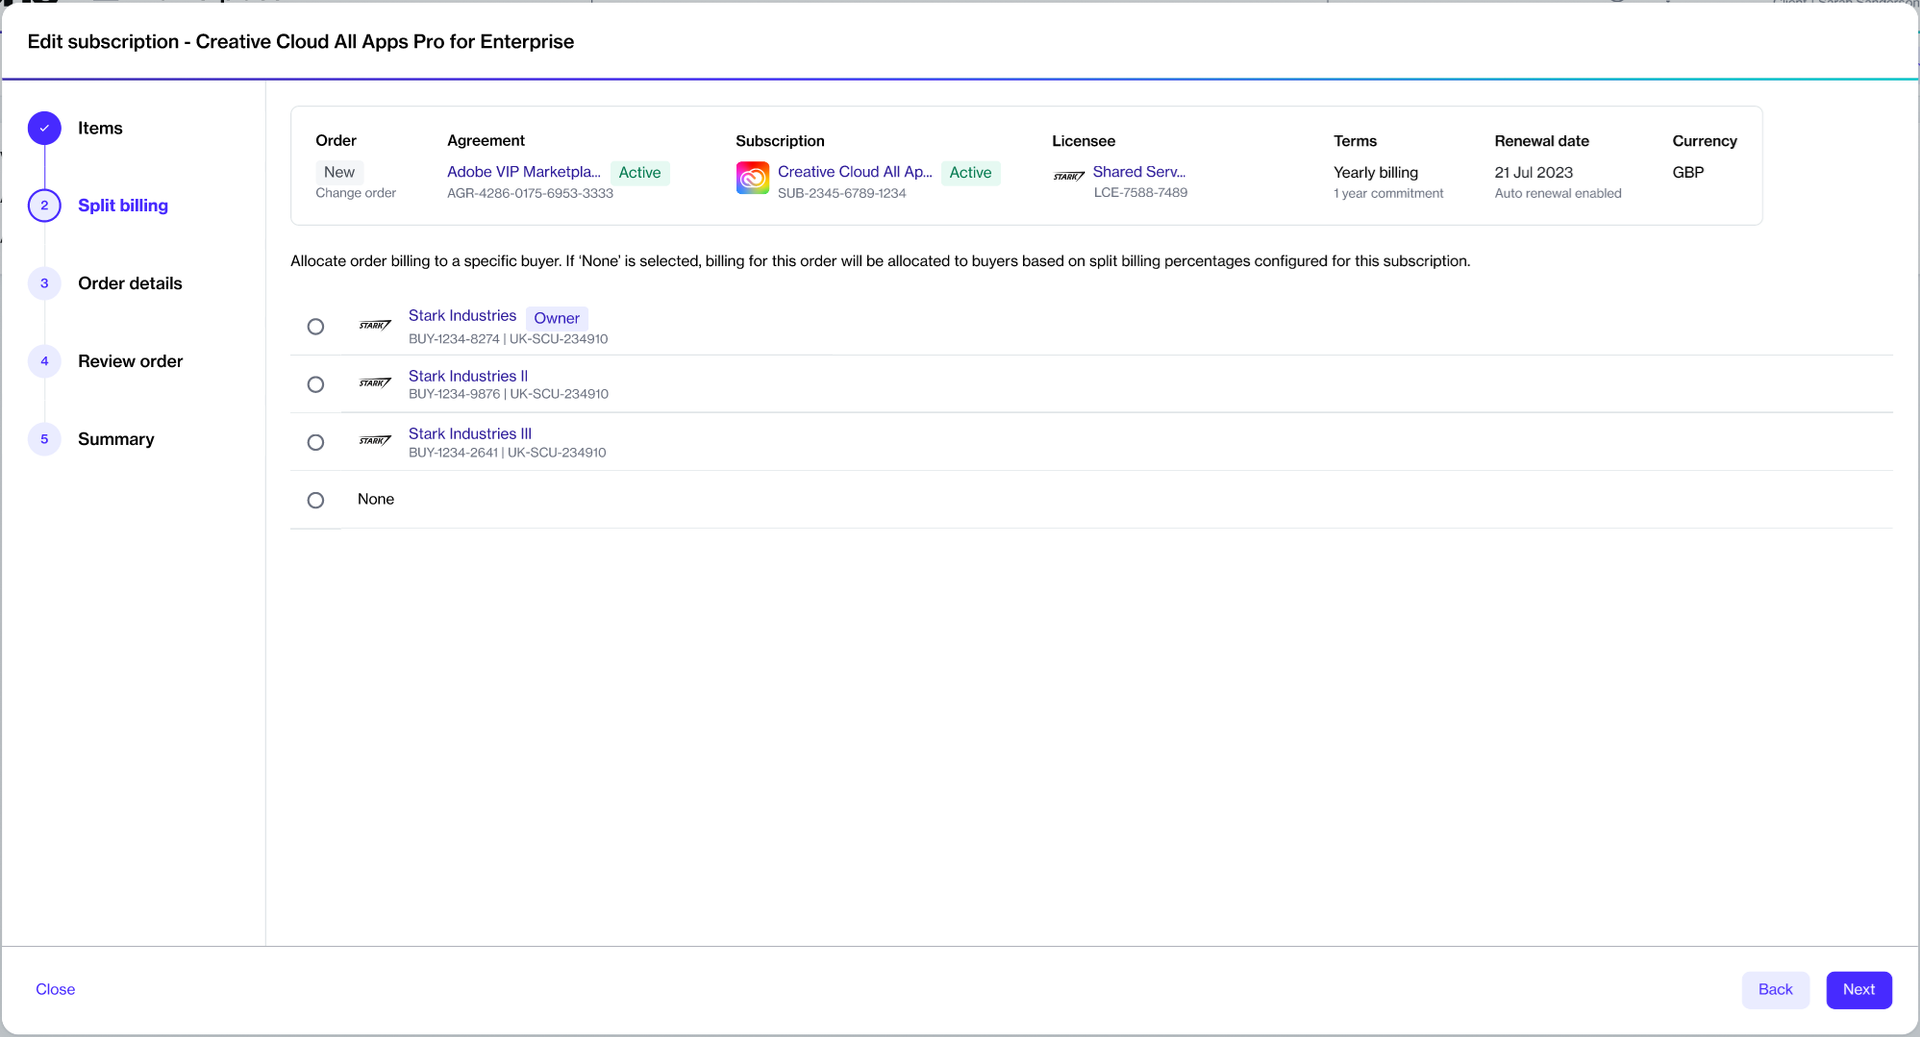Select Stark Industries radio button
Viewport: 1920px width, 1037px height.
pos(316,327)
